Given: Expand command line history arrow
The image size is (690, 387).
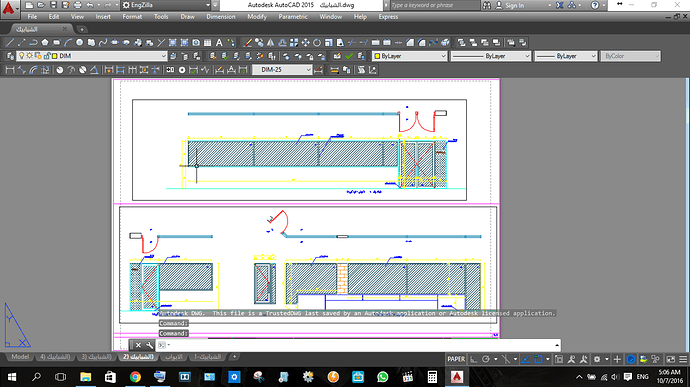Looking at the screenshot, I should [557, 345].
